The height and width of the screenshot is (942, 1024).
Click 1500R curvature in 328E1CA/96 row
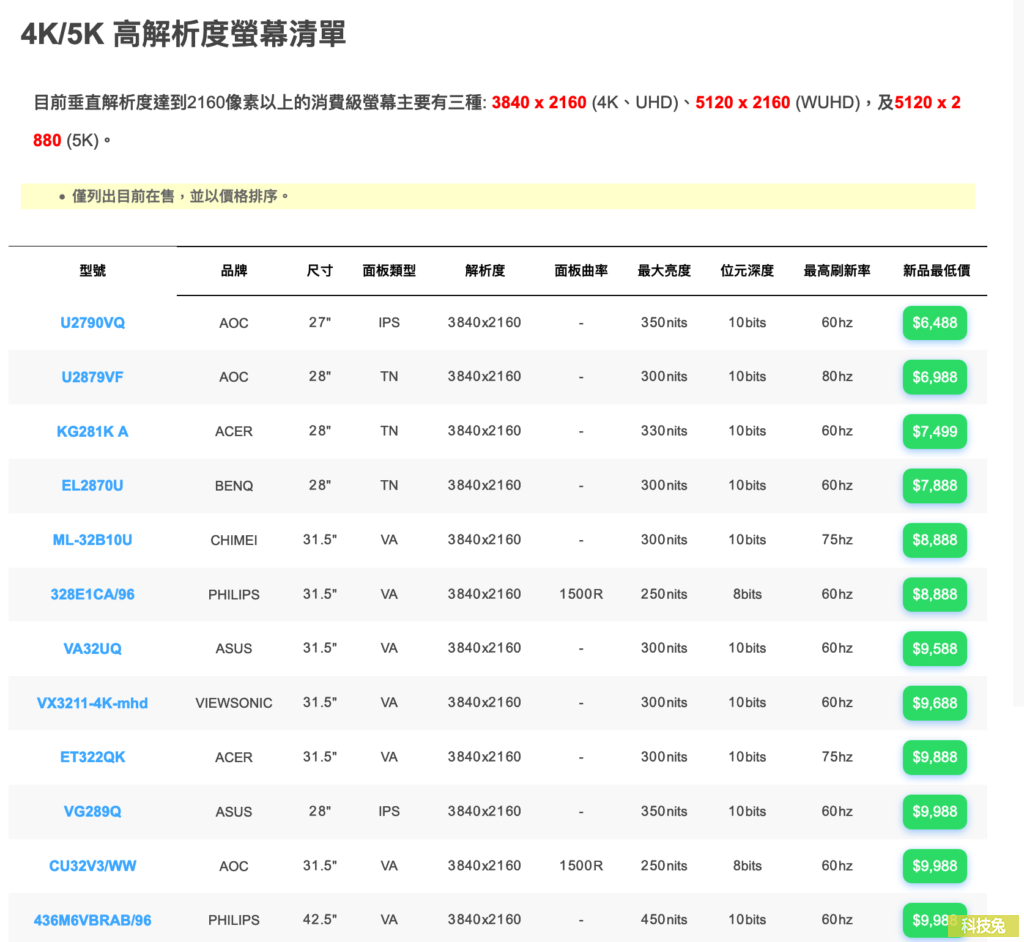click(581, 594)
